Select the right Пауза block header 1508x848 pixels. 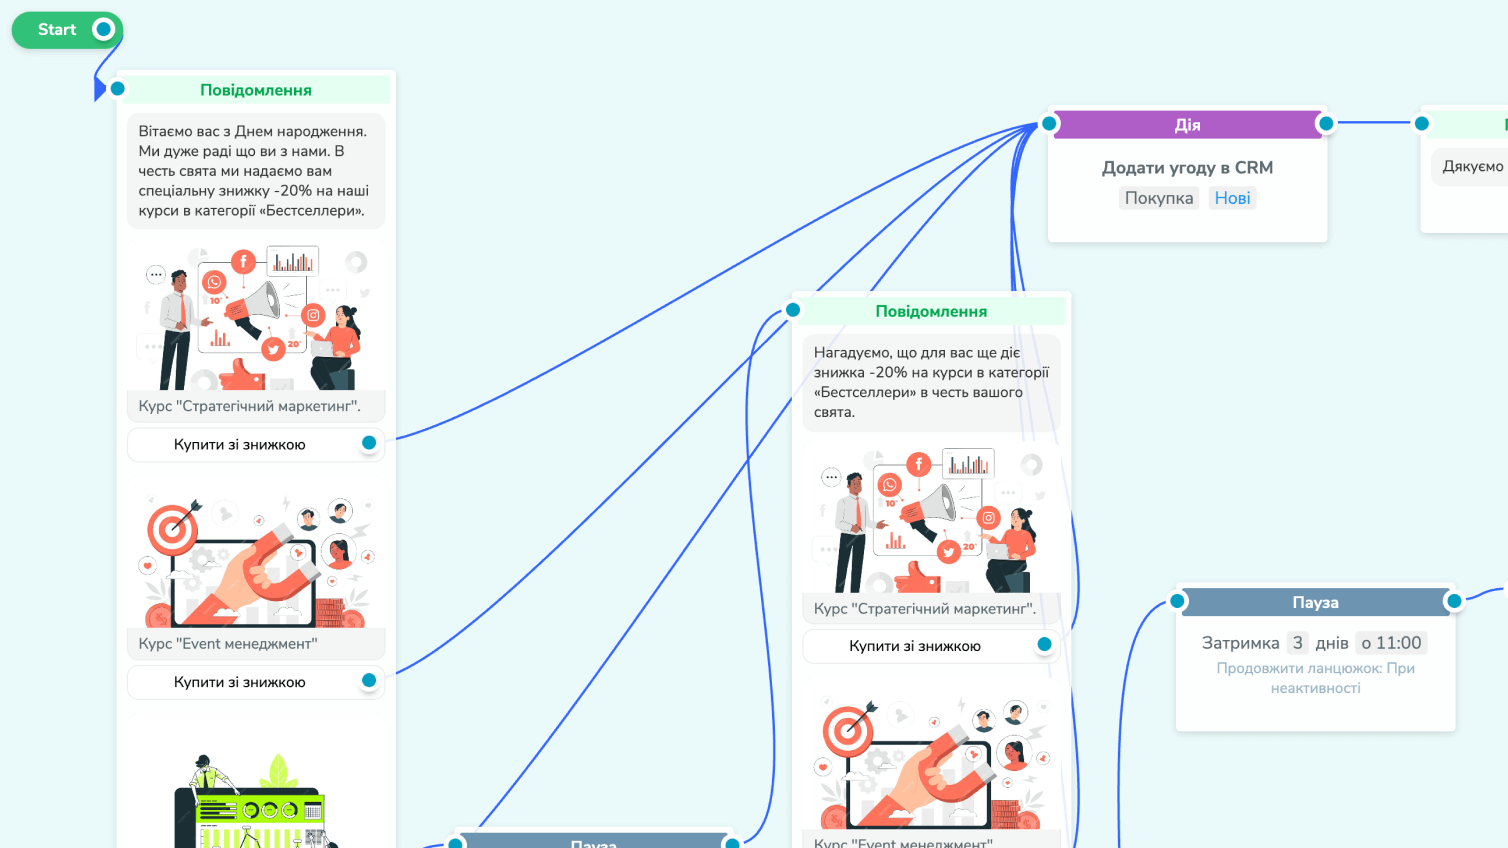tap(1316, 602)
